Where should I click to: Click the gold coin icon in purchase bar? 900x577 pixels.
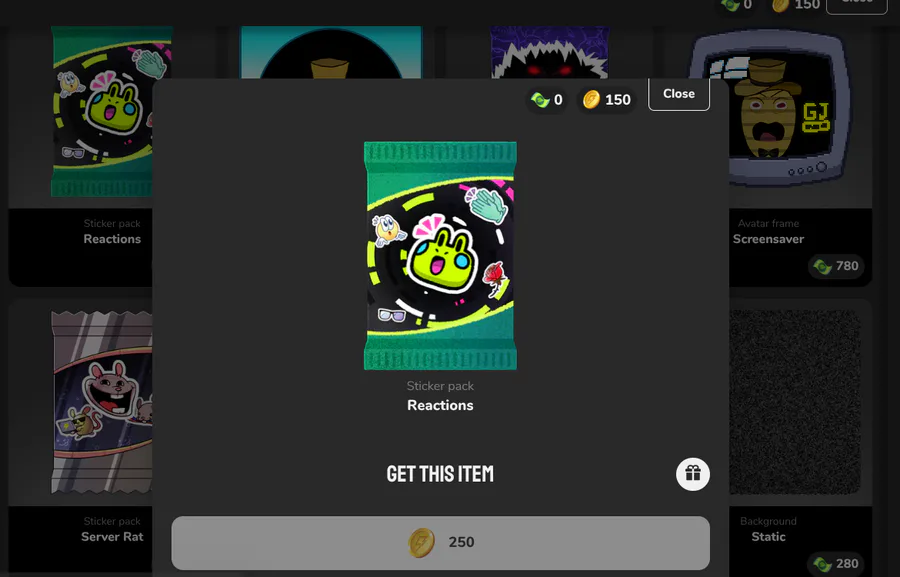pyautogui.click(x=421, y=543)
